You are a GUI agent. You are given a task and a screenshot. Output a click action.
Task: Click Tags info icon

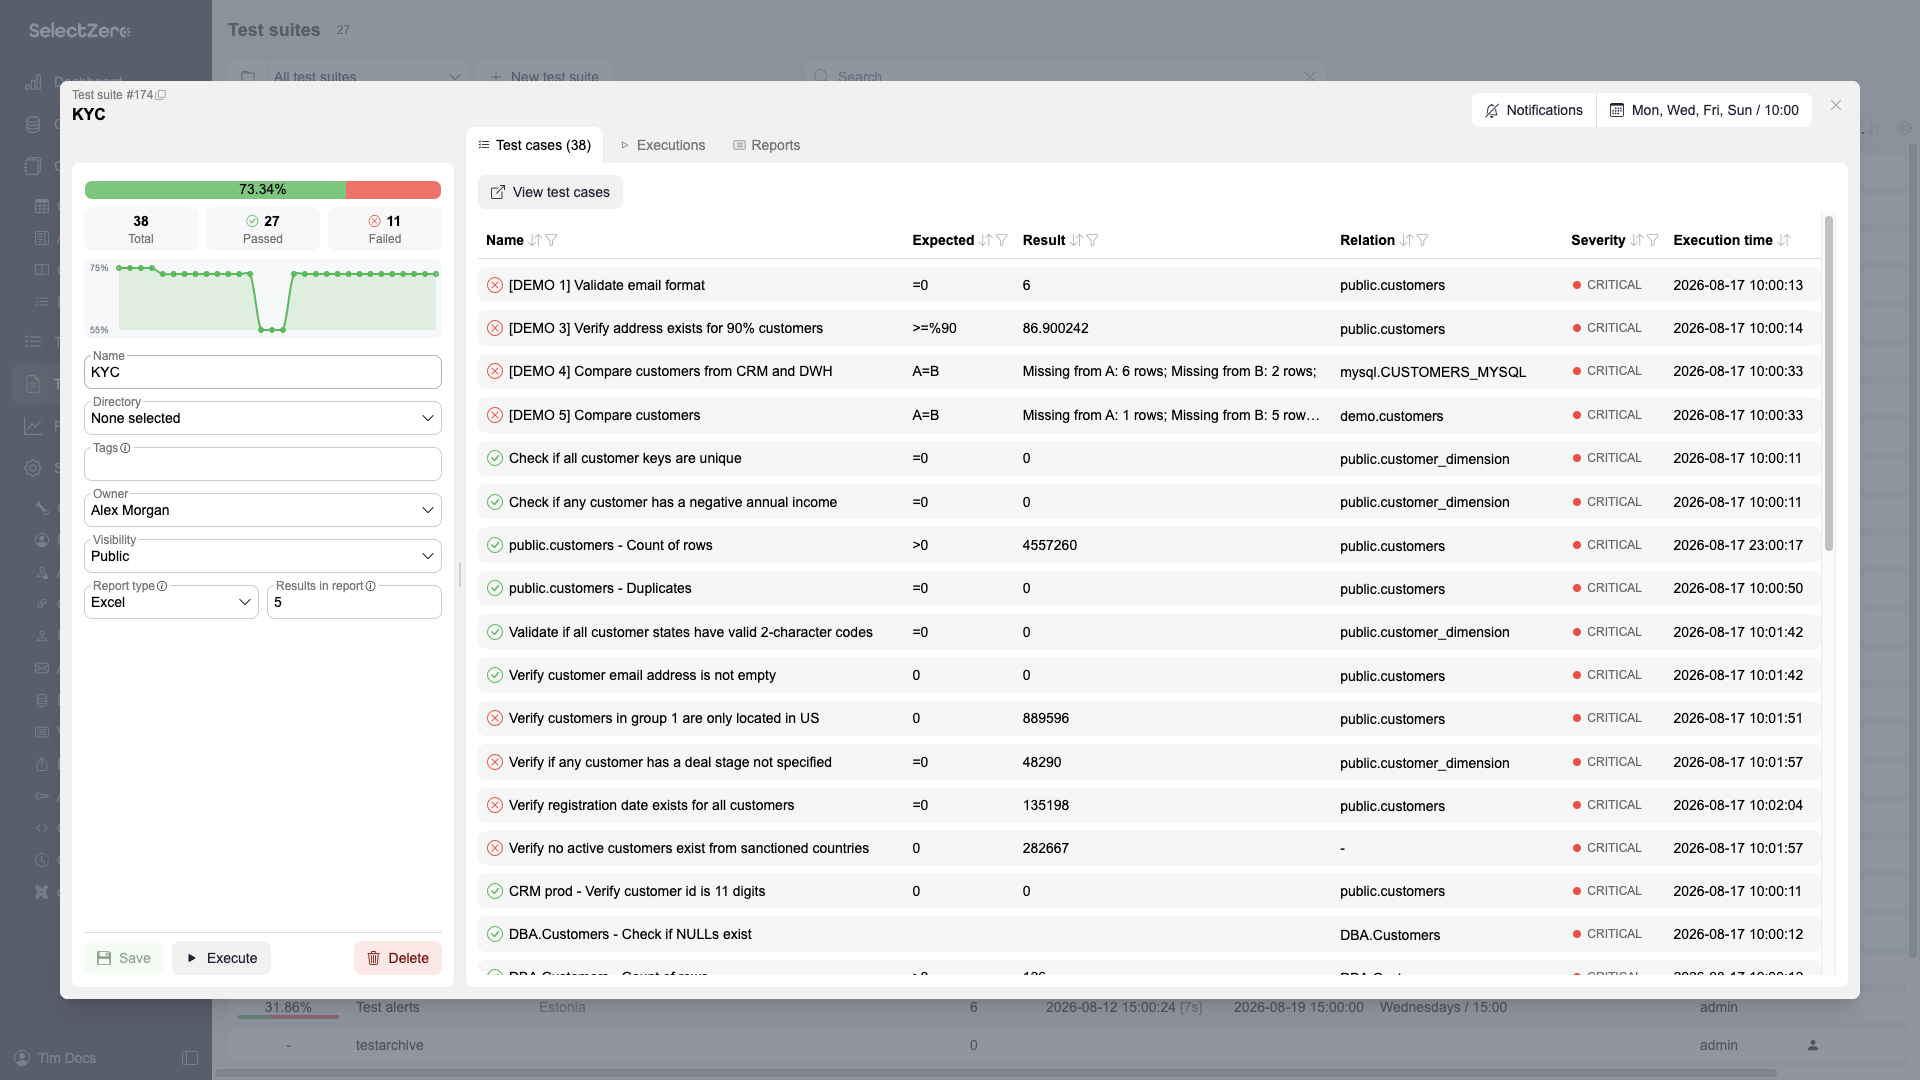125,448
